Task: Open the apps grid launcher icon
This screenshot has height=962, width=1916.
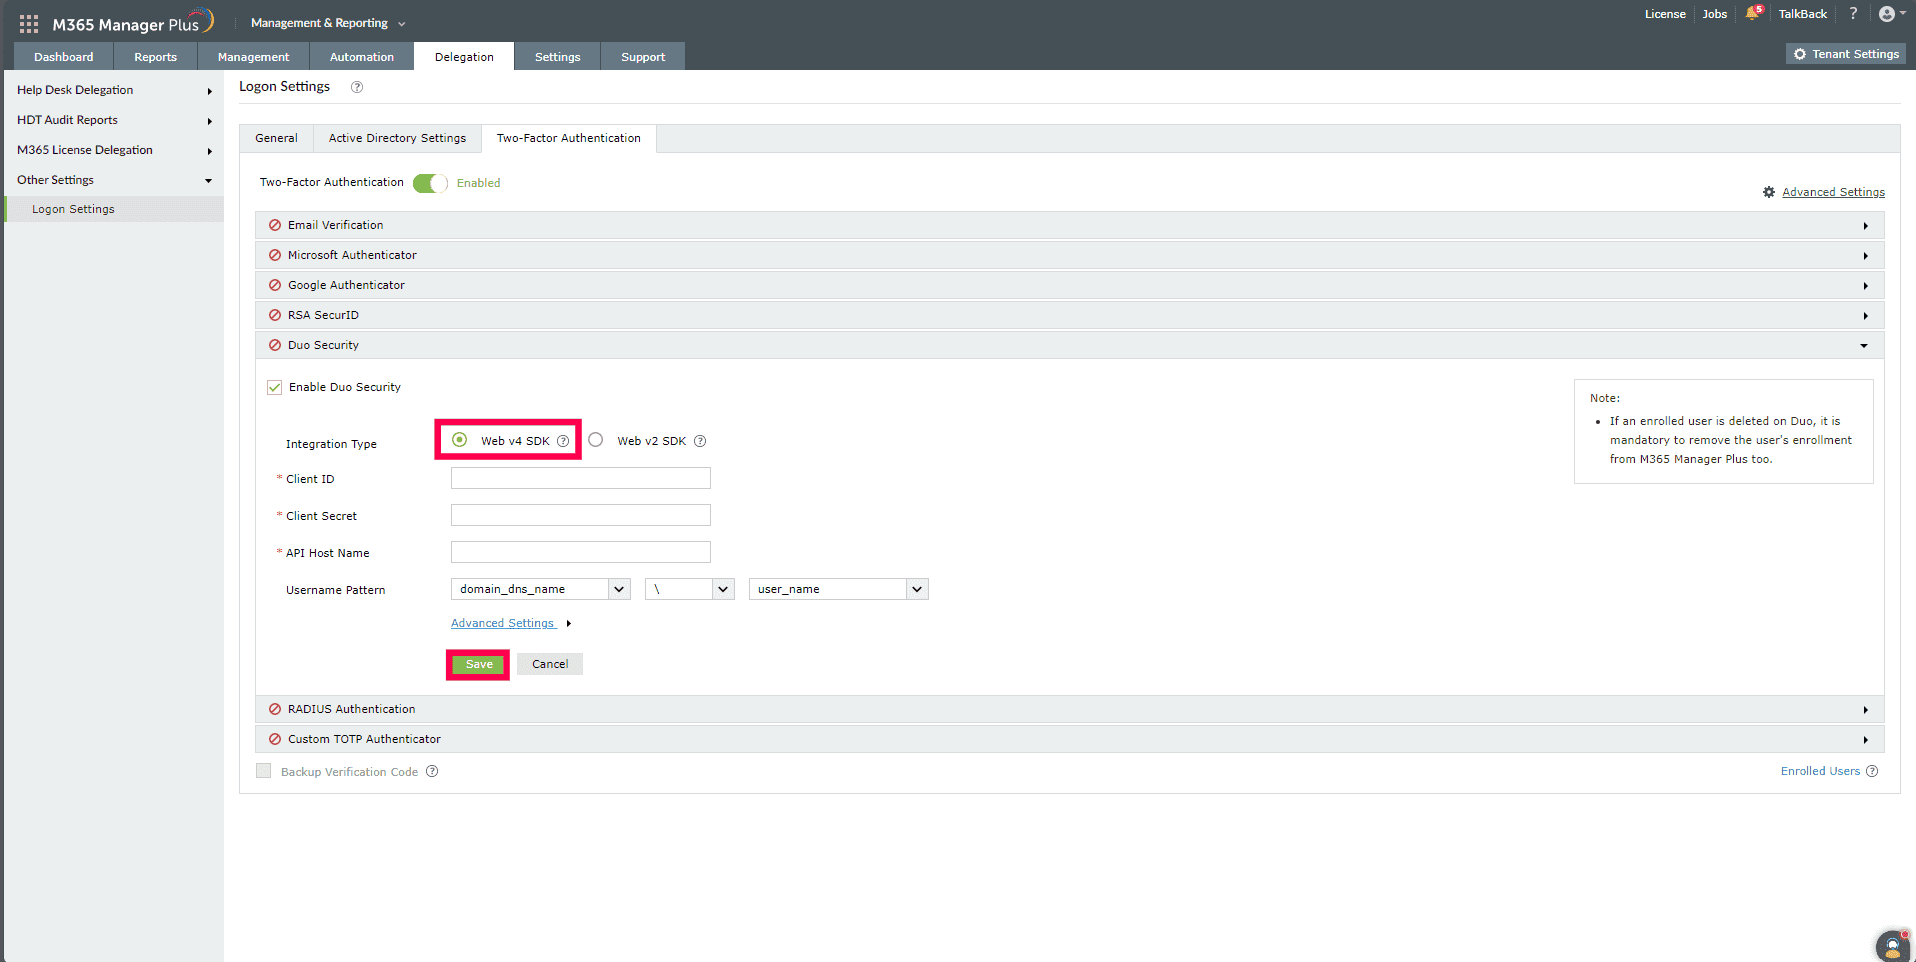Action: pyautogui.click(x=29, y=23)
